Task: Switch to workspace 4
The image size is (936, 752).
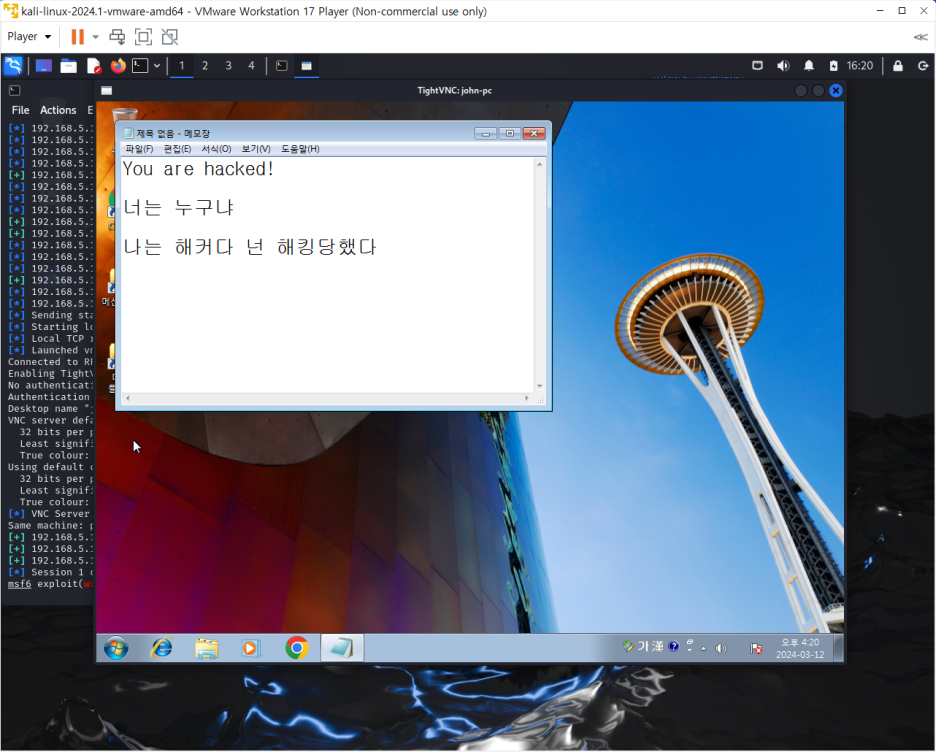Action: tap(251, 66)
